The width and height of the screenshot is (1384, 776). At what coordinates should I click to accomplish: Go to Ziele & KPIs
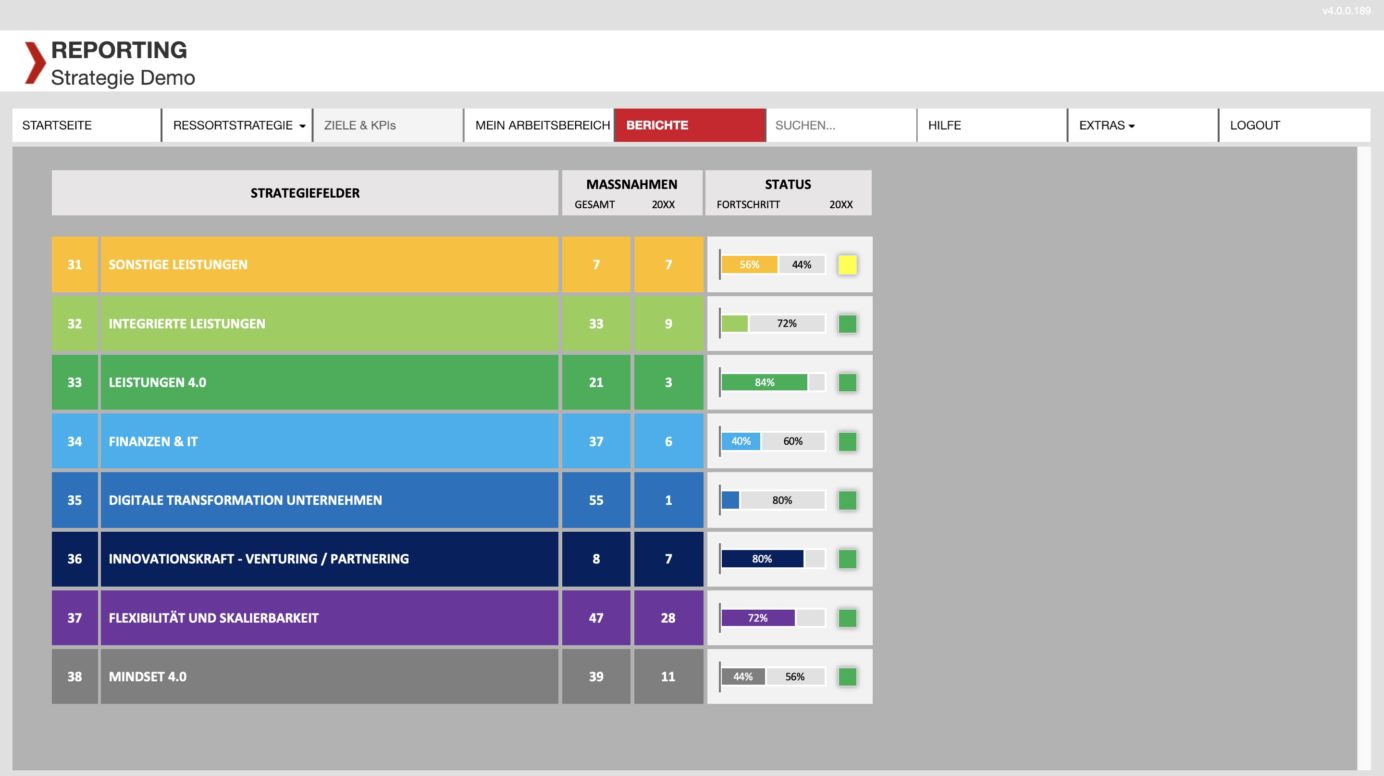358,125
